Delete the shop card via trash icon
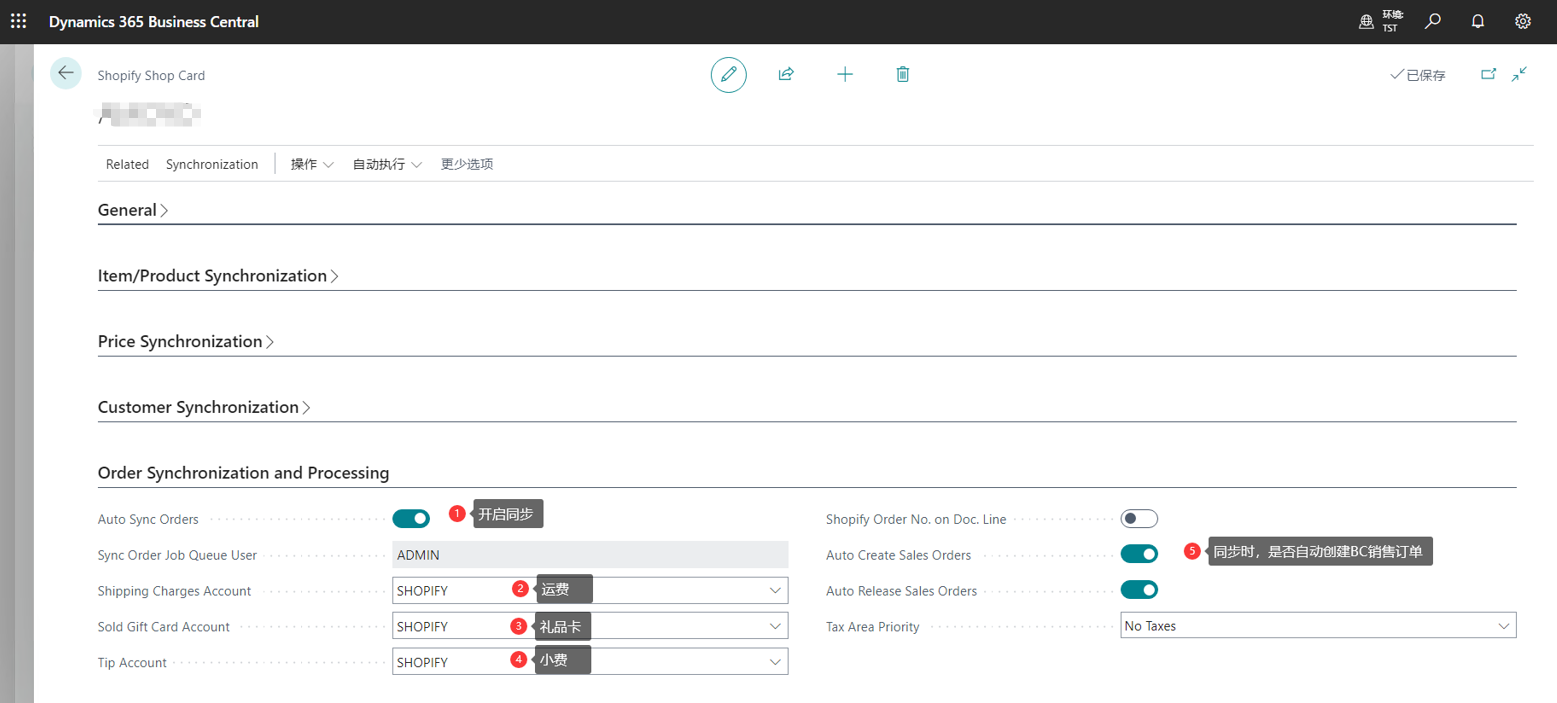Viewport: 1557px width, 703px height. (x=903, y=74)
